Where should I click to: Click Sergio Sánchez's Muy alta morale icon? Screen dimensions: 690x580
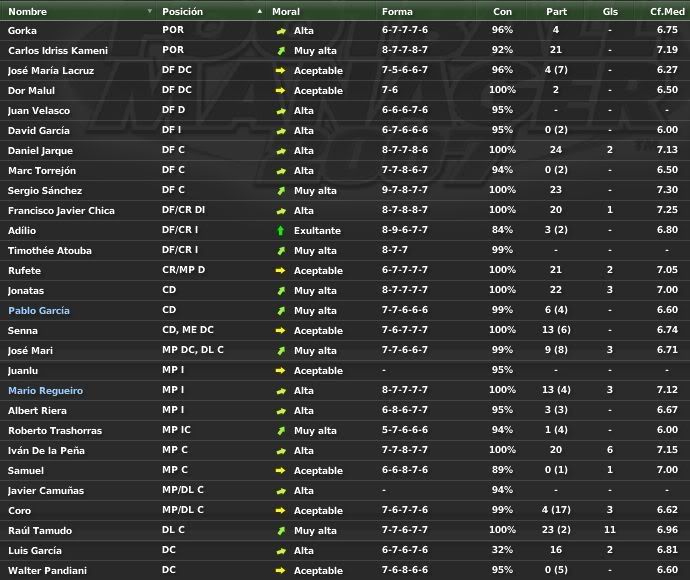281,191
